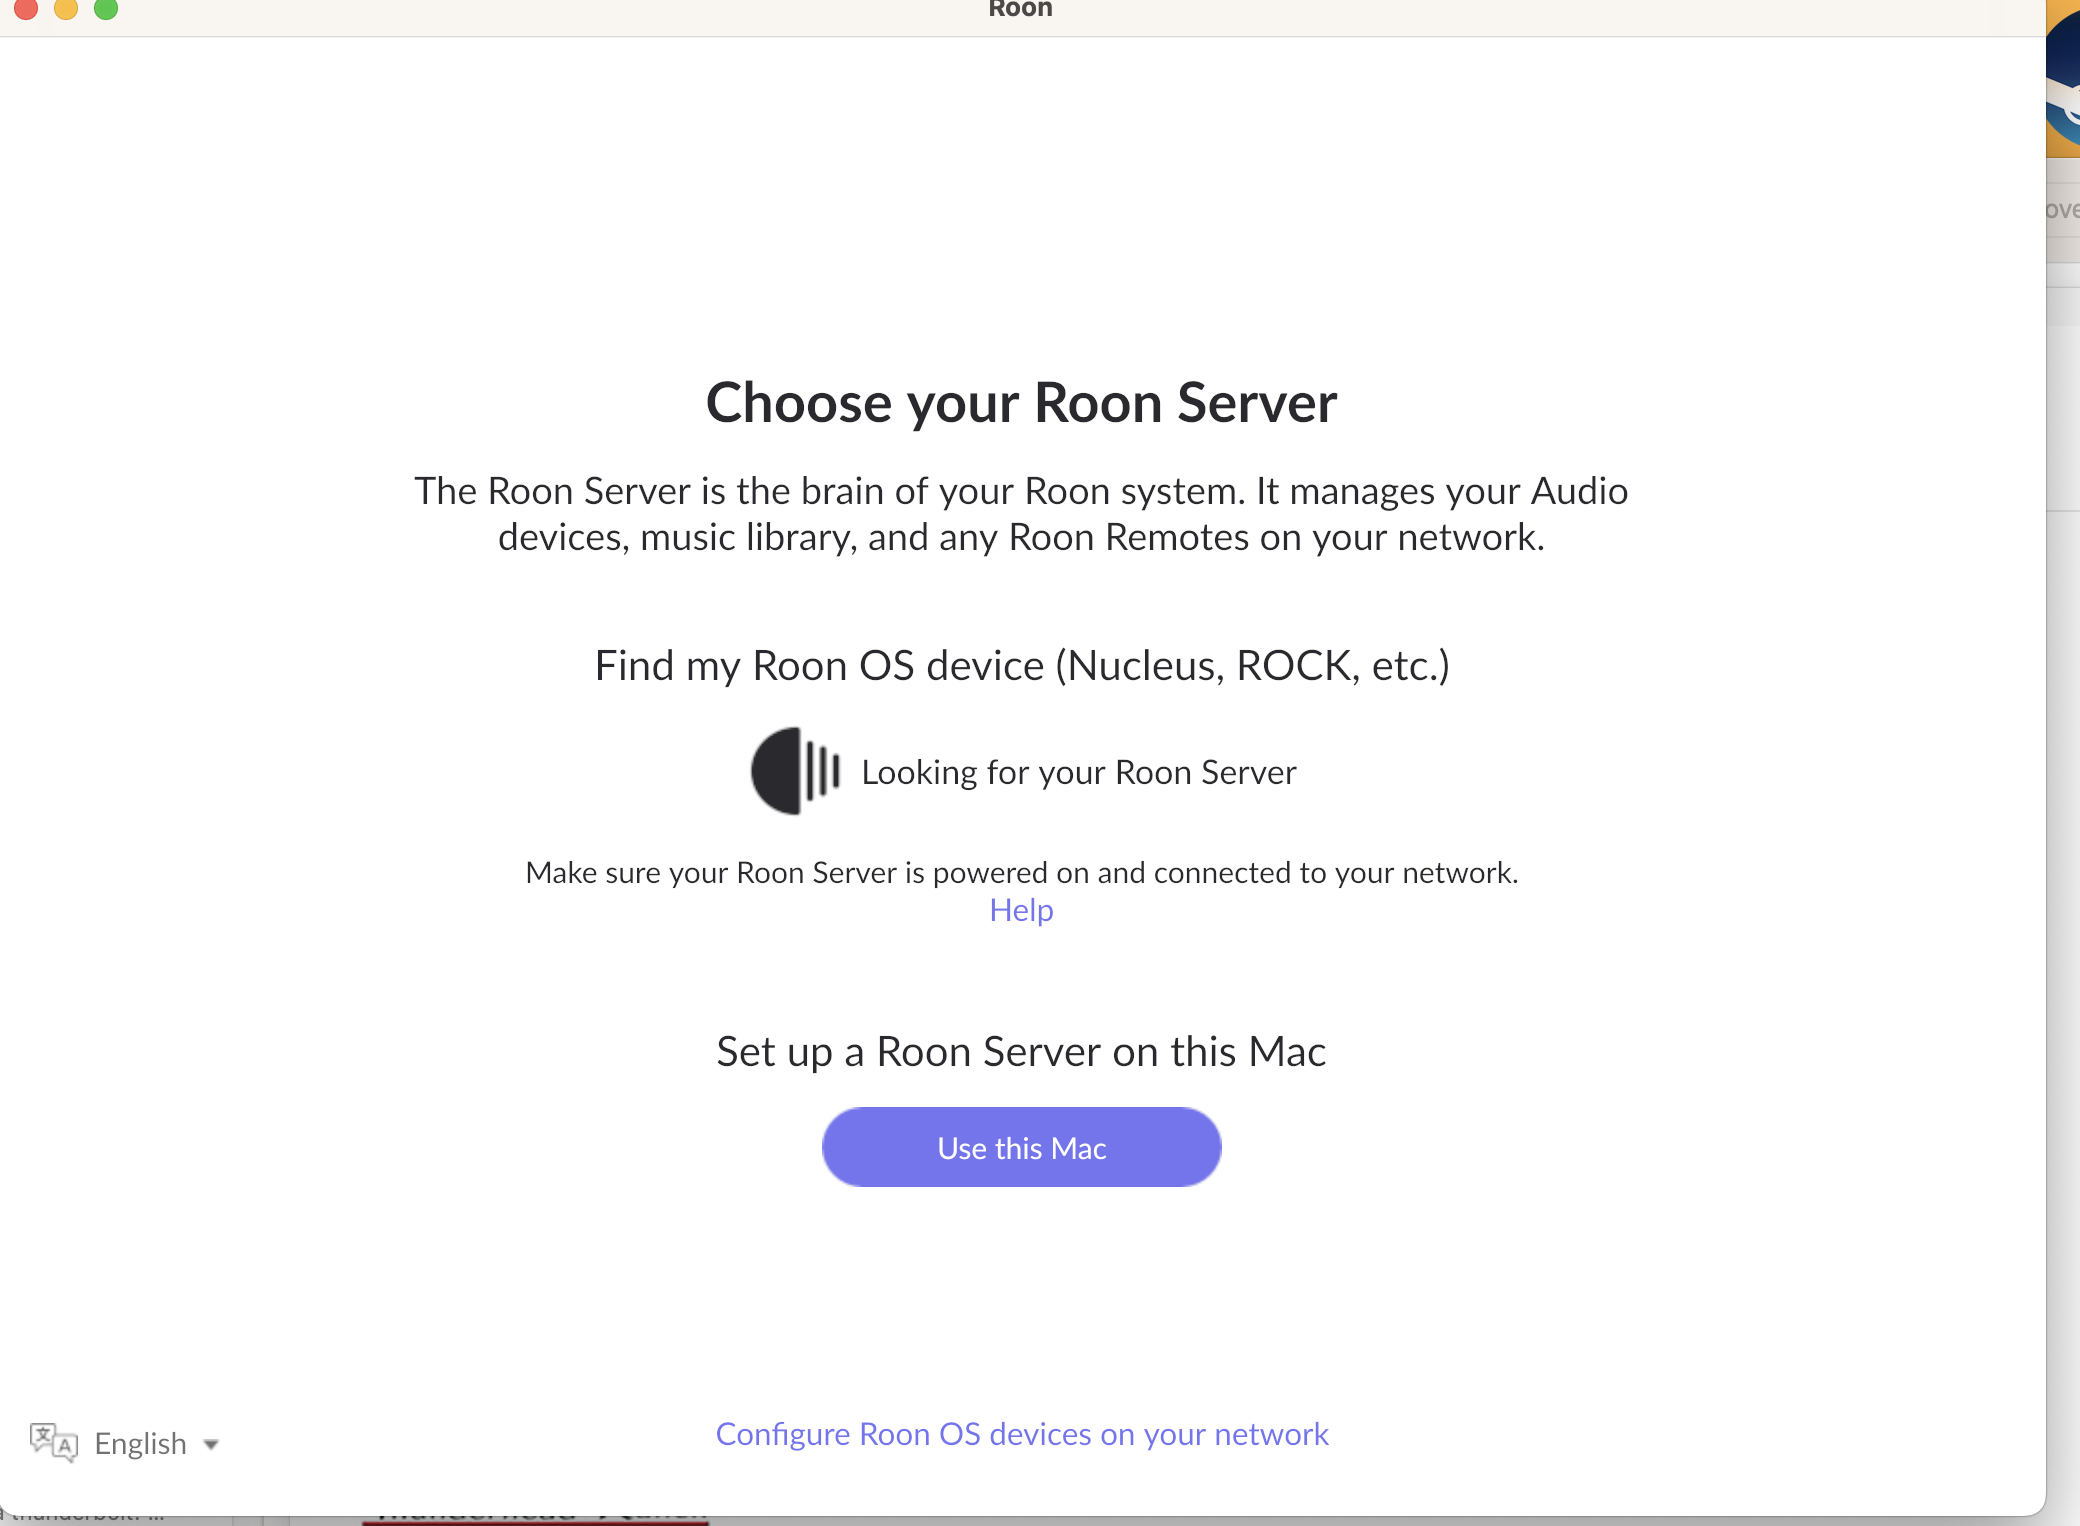This screenshot has height=1526, width=2080.
Task: Click the translate language icon
Action: click(x=53, y=1442)
